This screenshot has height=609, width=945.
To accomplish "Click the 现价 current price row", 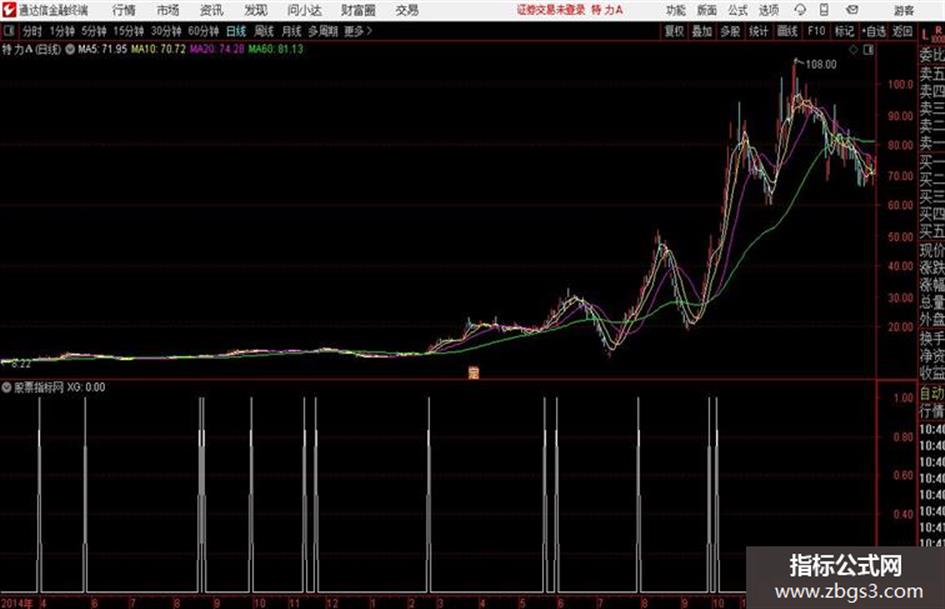I will (x=932, y=250).
